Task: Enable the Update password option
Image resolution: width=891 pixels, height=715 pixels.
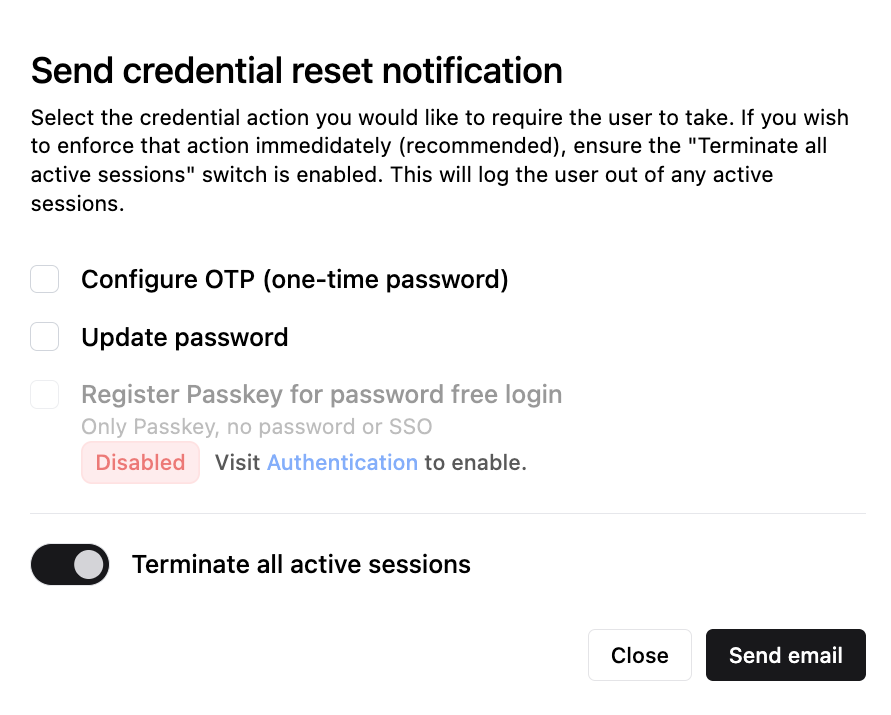Action: pyautogui.click(x=44, y=337)
